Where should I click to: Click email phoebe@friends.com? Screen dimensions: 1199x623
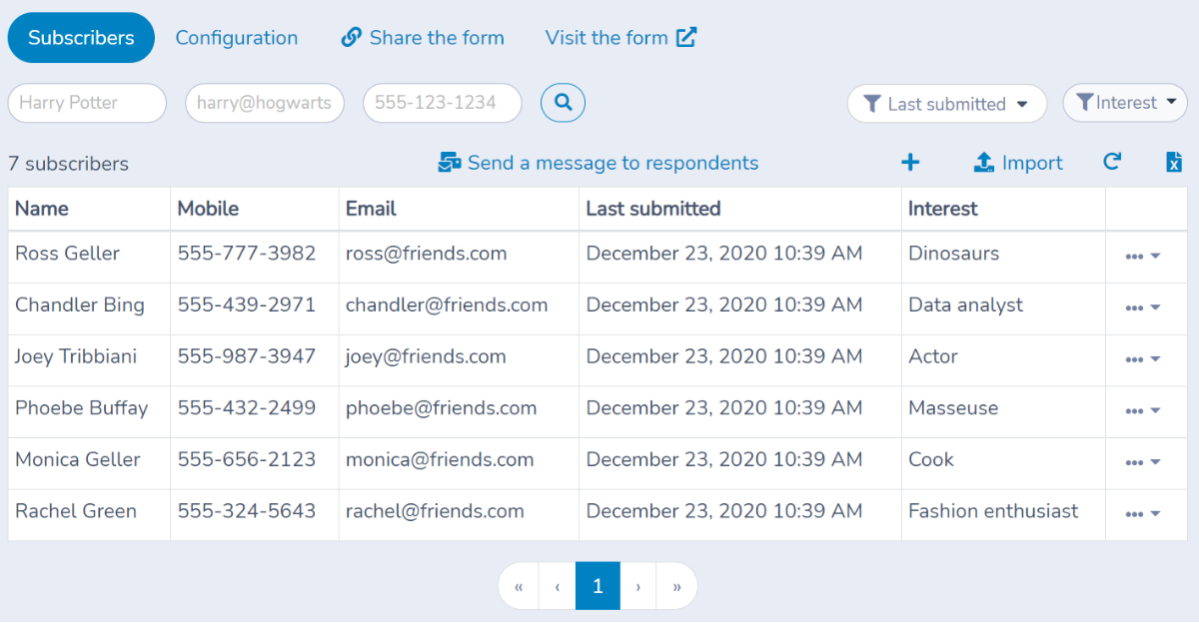click(440, 408)
